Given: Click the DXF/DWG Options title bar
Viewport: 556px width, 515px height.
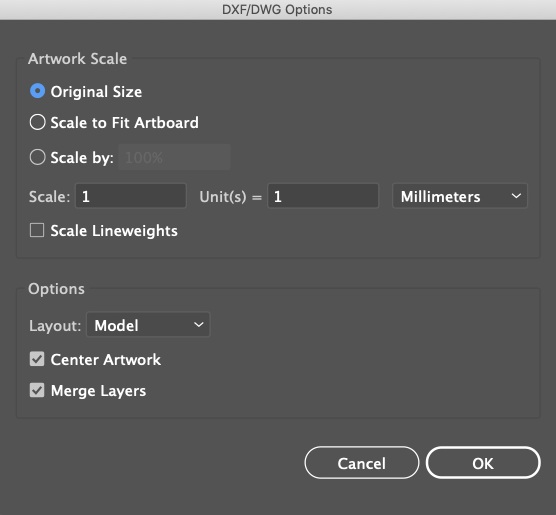Looking at the screenshot, I should [278, 10].
